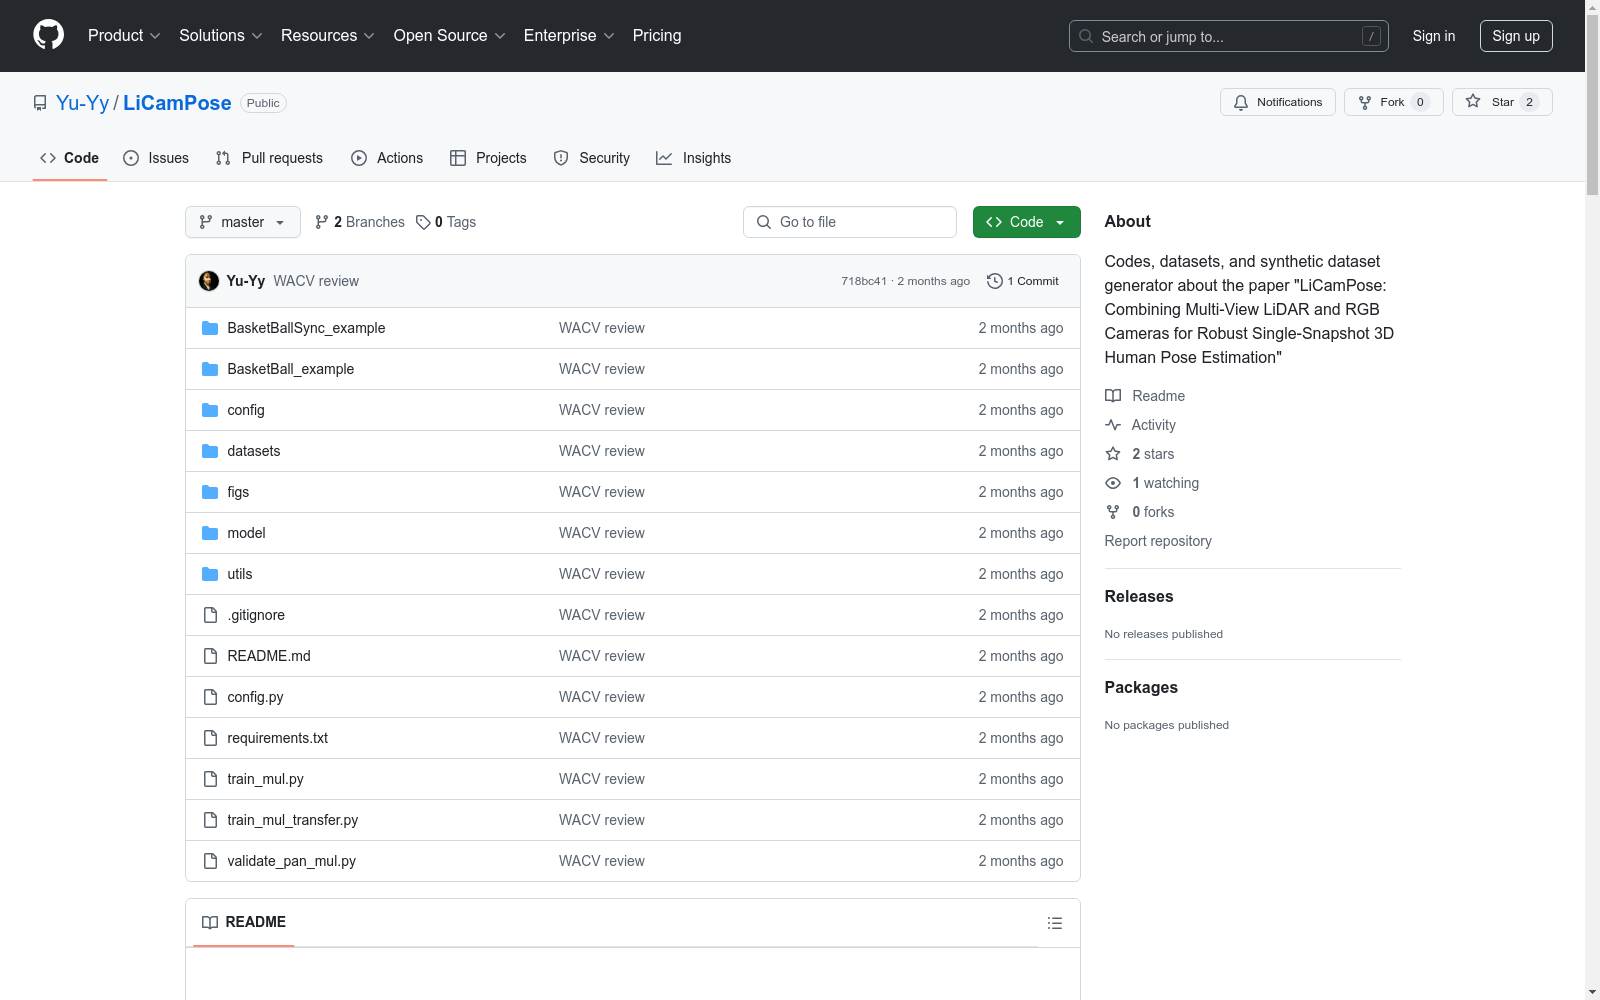Open the train_mul_transfer.py file
This screenshot has width=1600, height=1000.
tap(293, 820)
